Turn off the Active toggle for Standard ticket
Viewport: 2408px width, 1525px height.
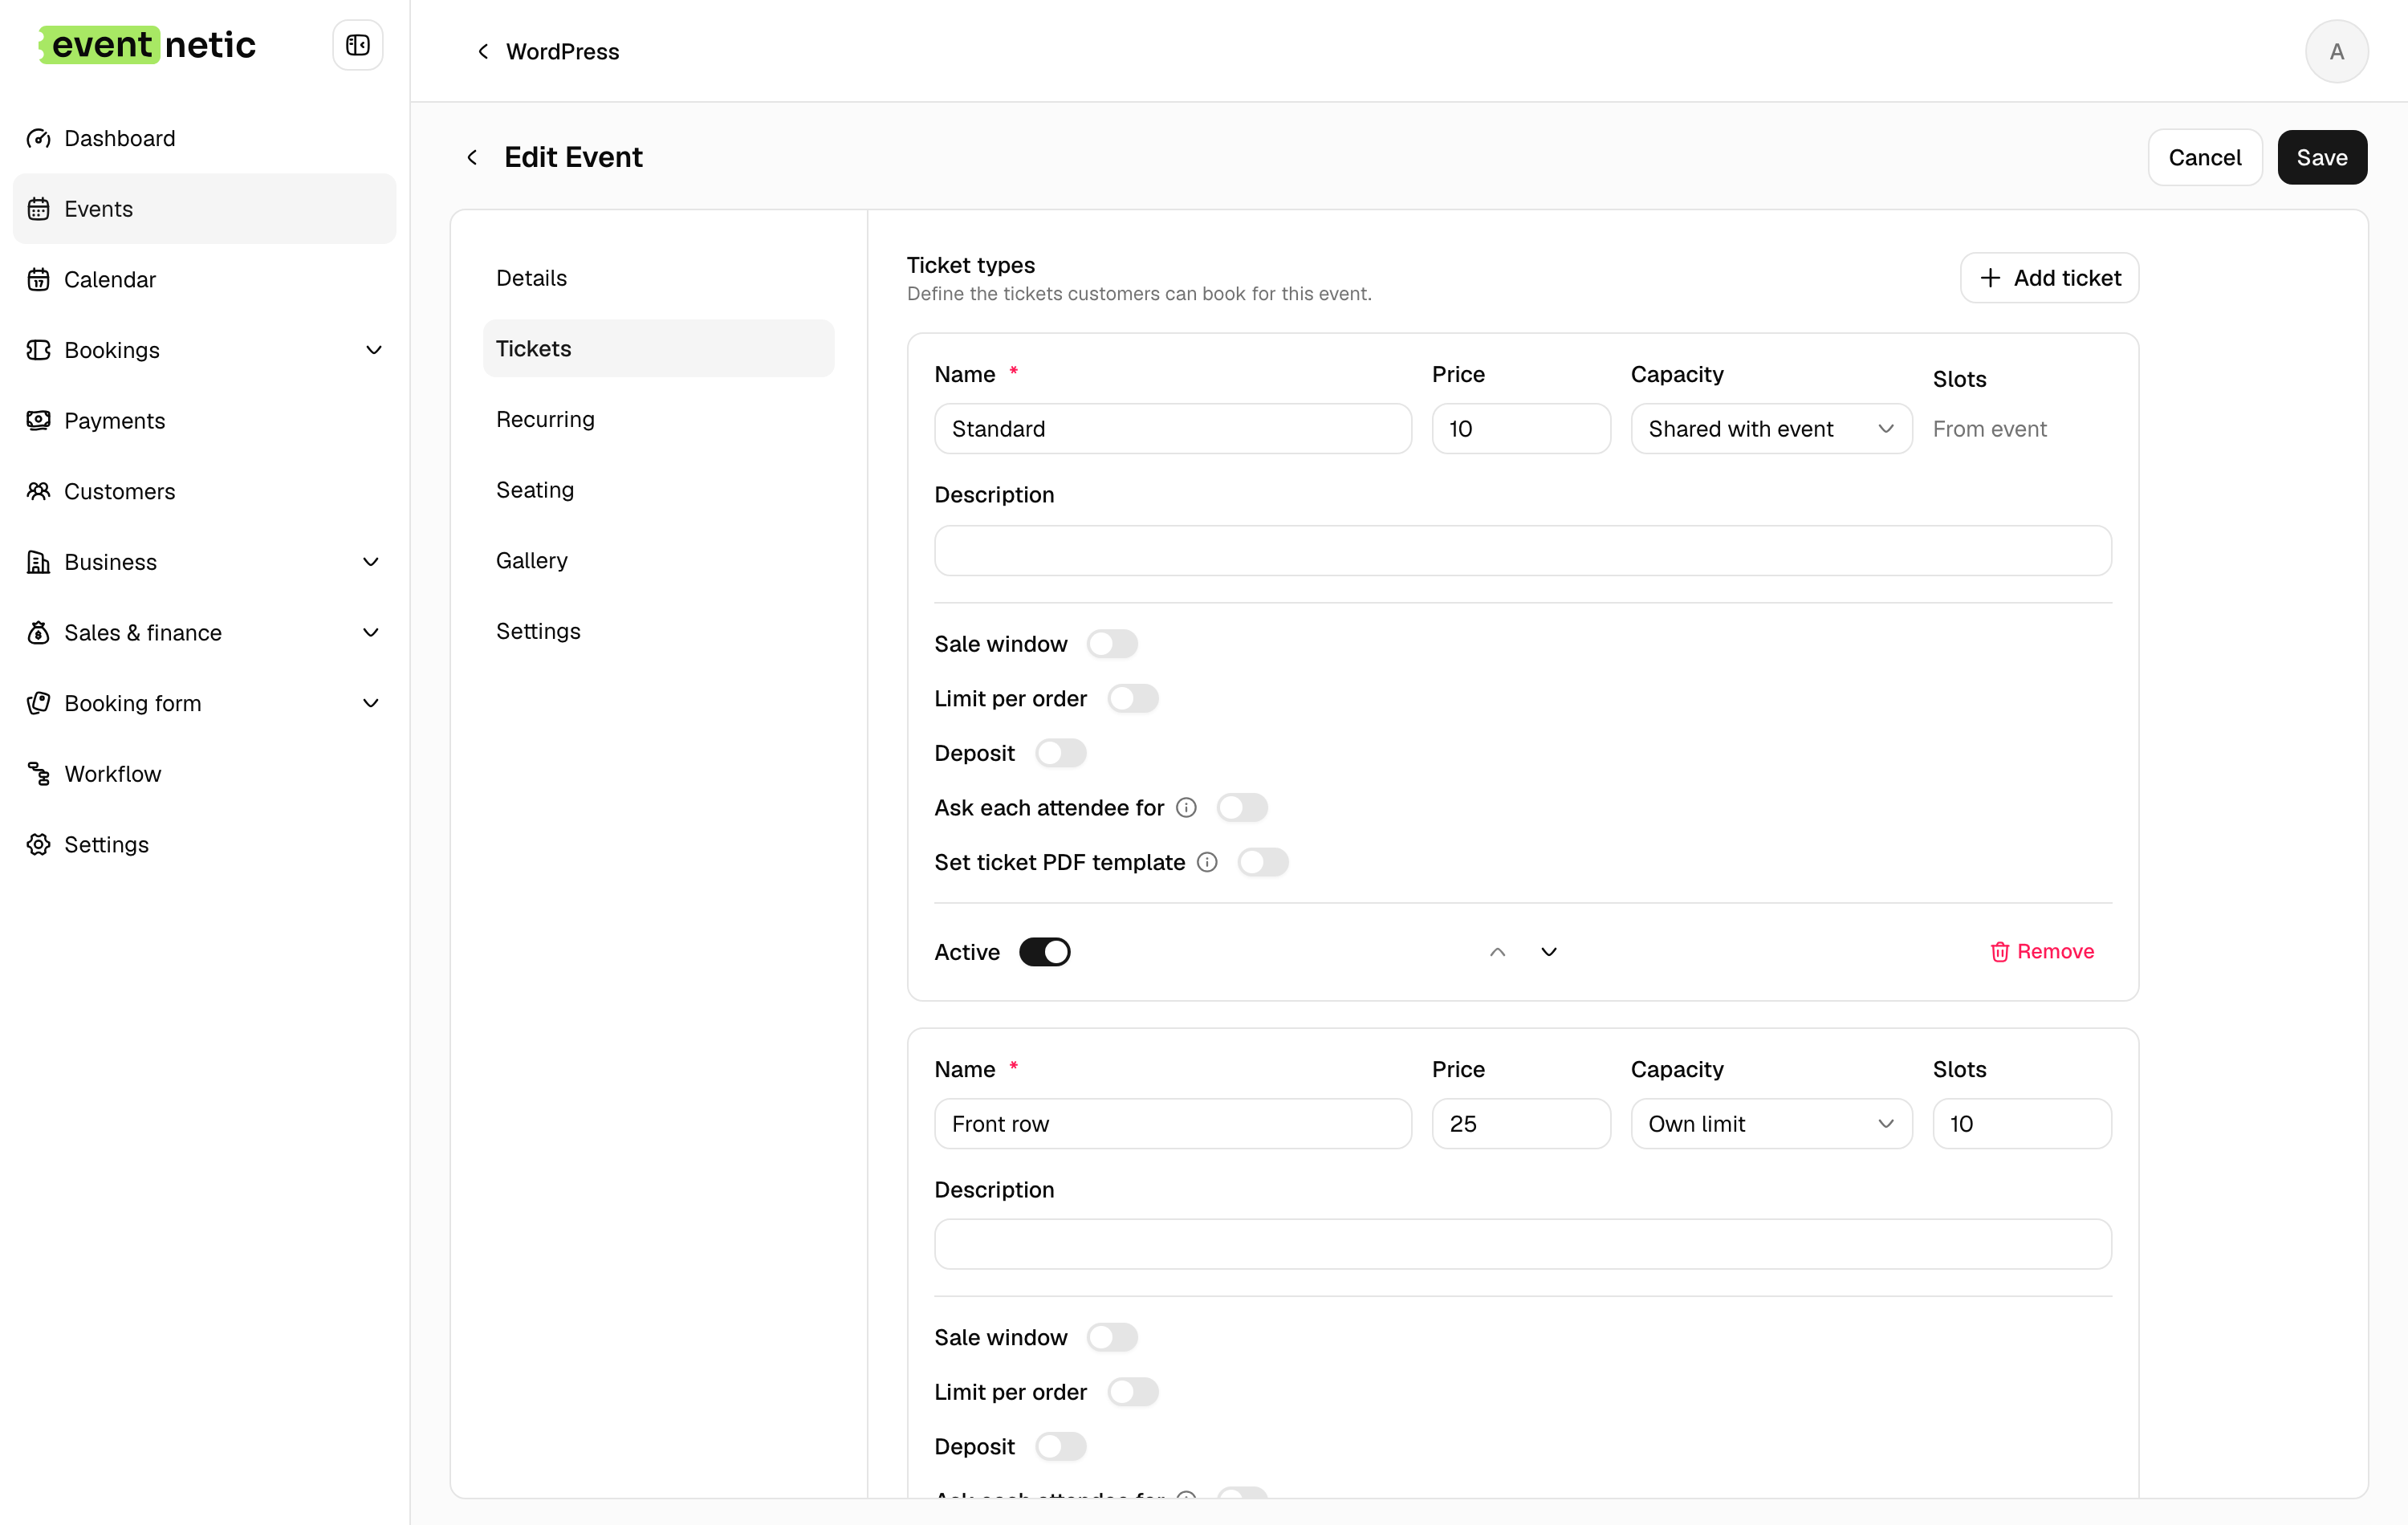[1045, 952]
